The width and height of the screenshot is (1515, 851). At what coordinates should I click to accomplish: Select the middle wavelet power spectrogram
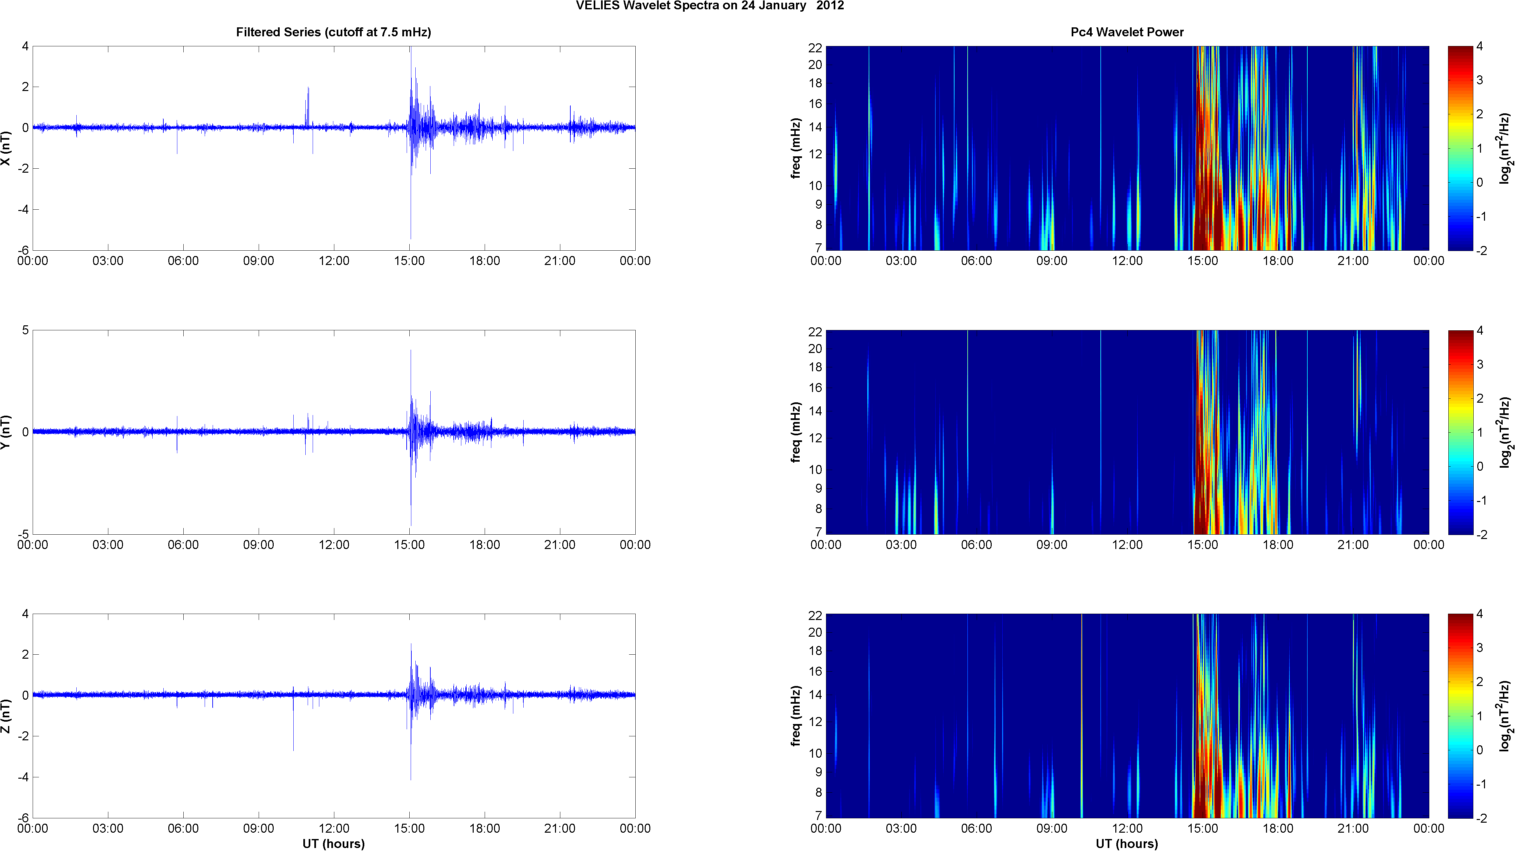1127,432
